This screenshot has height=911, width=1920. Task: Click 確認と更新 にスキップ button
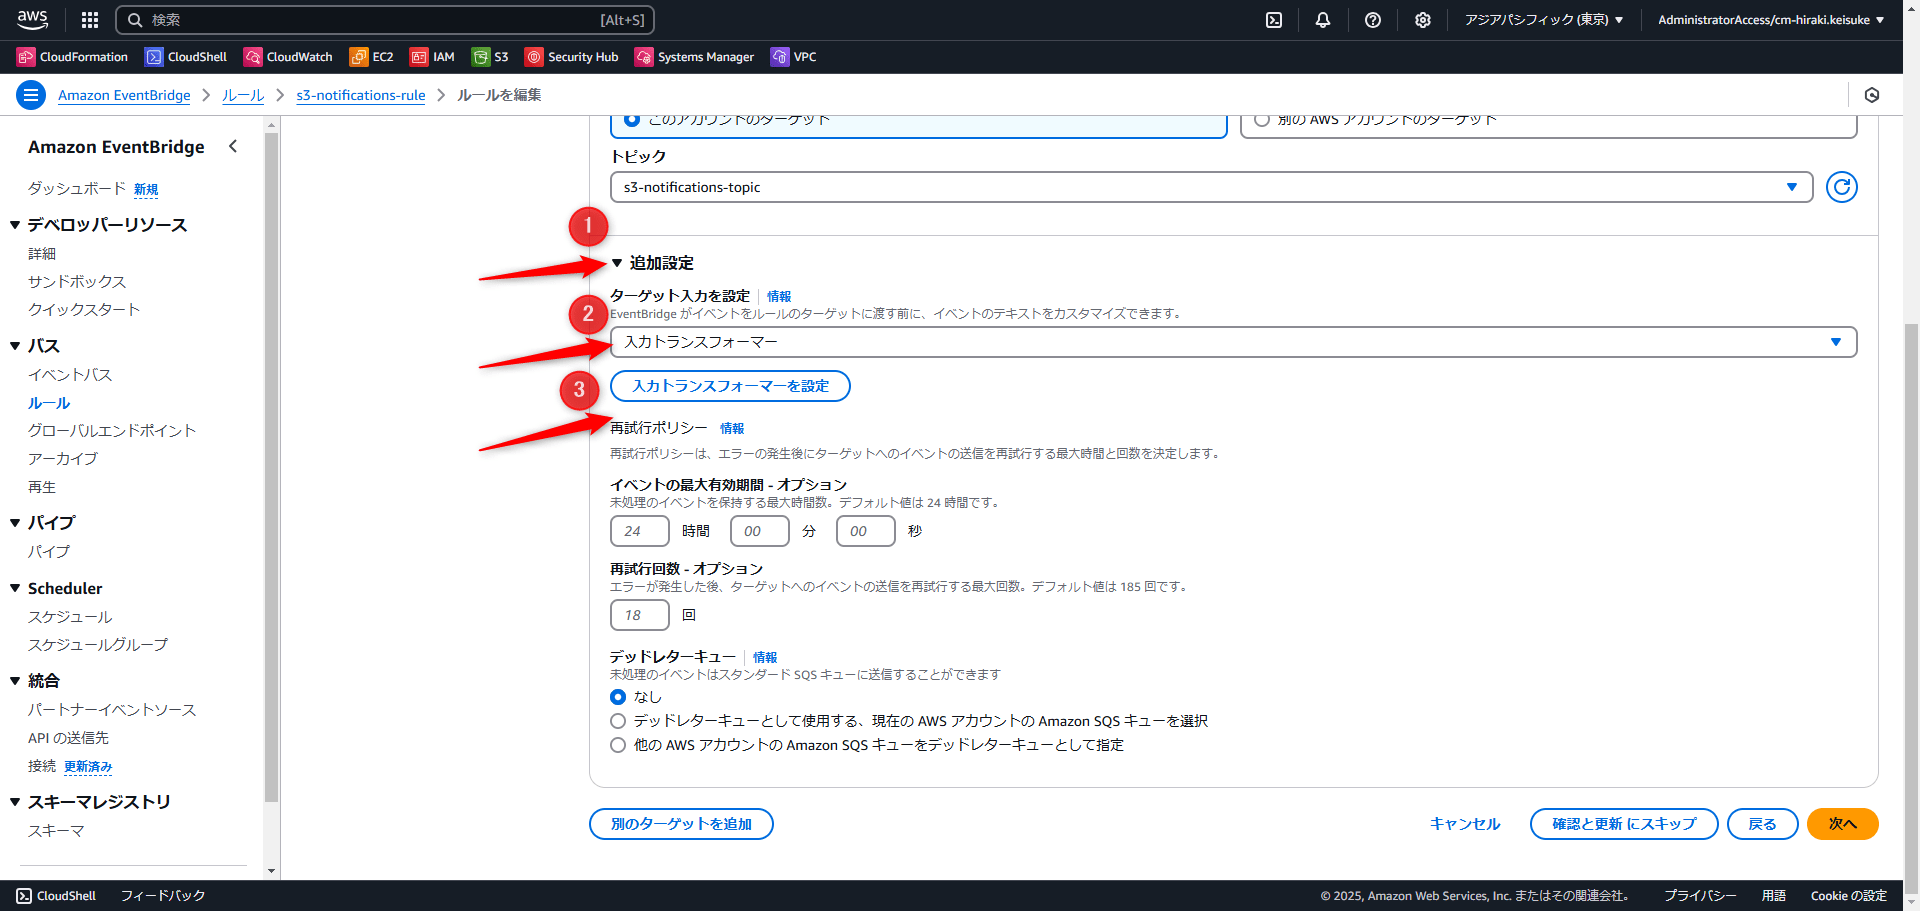point(1624,824)
